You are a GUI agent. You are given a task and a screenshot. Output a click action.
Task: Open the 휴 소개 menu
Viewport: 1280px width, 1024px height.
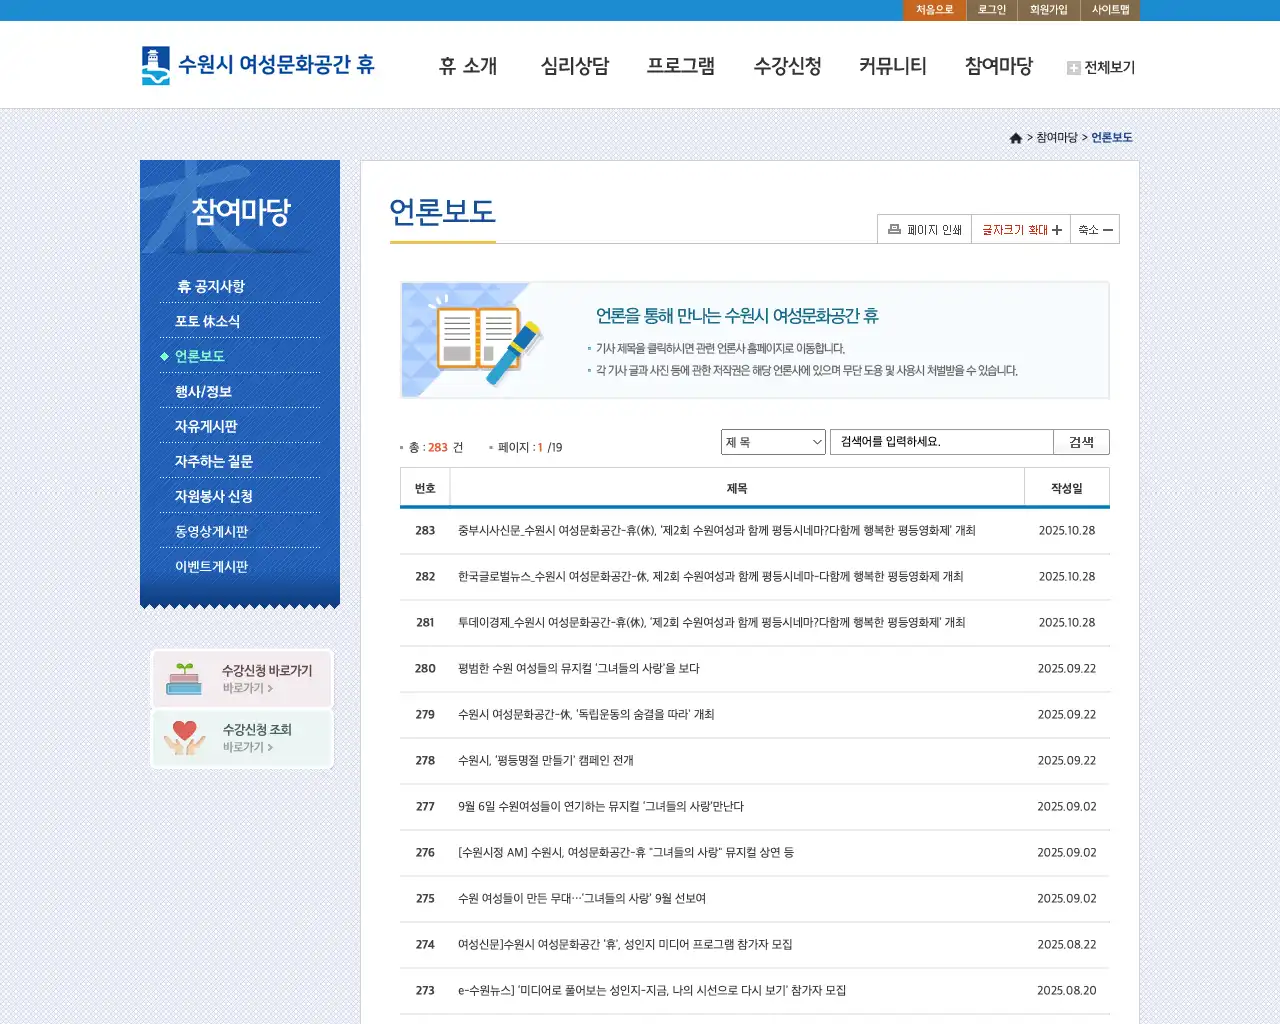pos(468,66)
